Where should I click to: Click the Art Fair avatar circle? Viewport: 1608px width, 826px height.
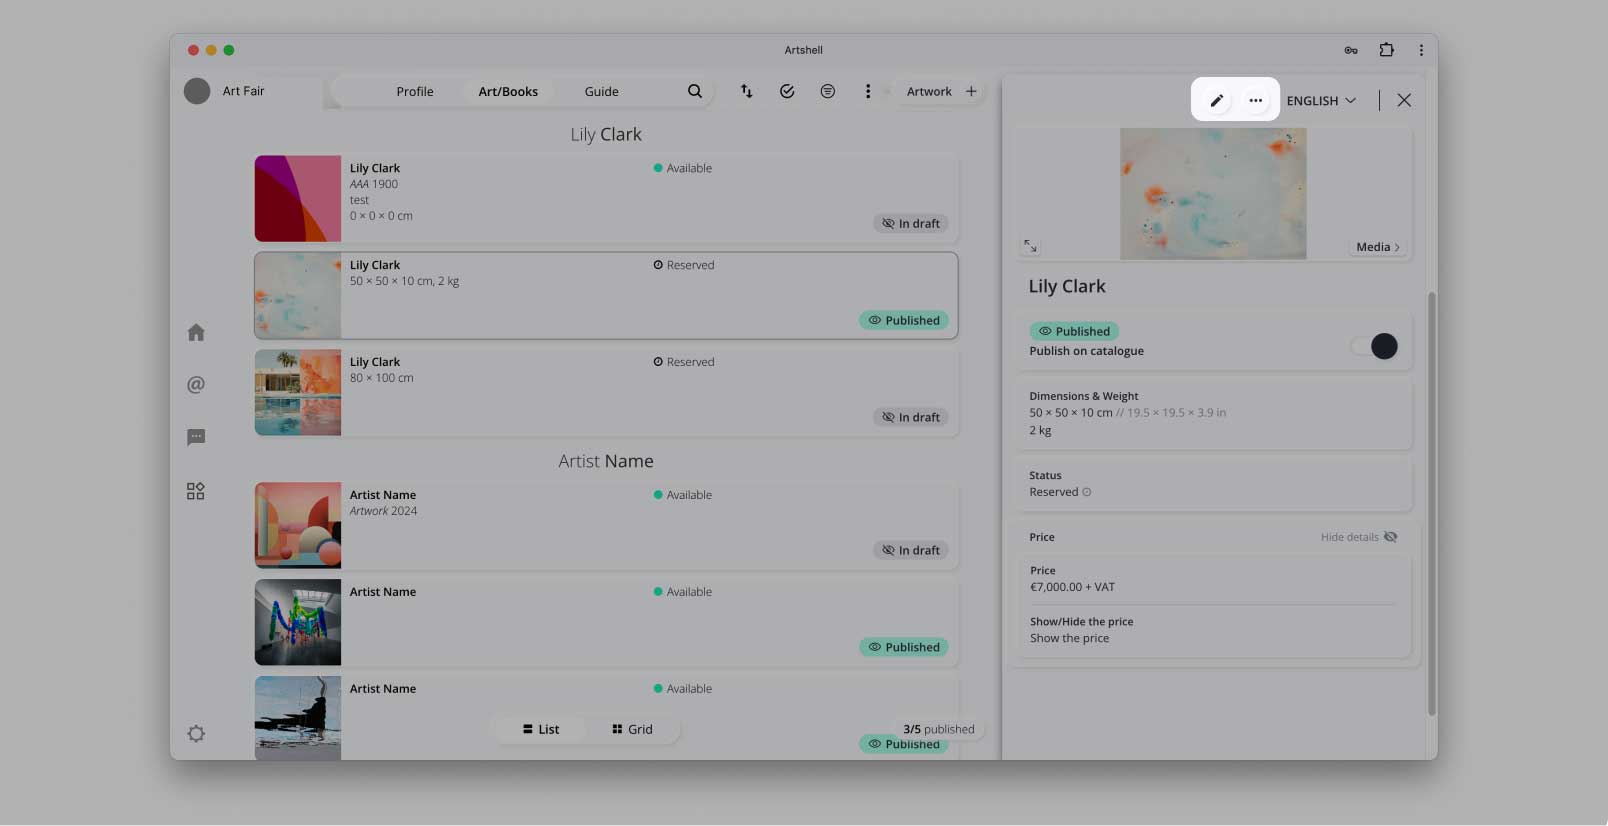point(197,91)
